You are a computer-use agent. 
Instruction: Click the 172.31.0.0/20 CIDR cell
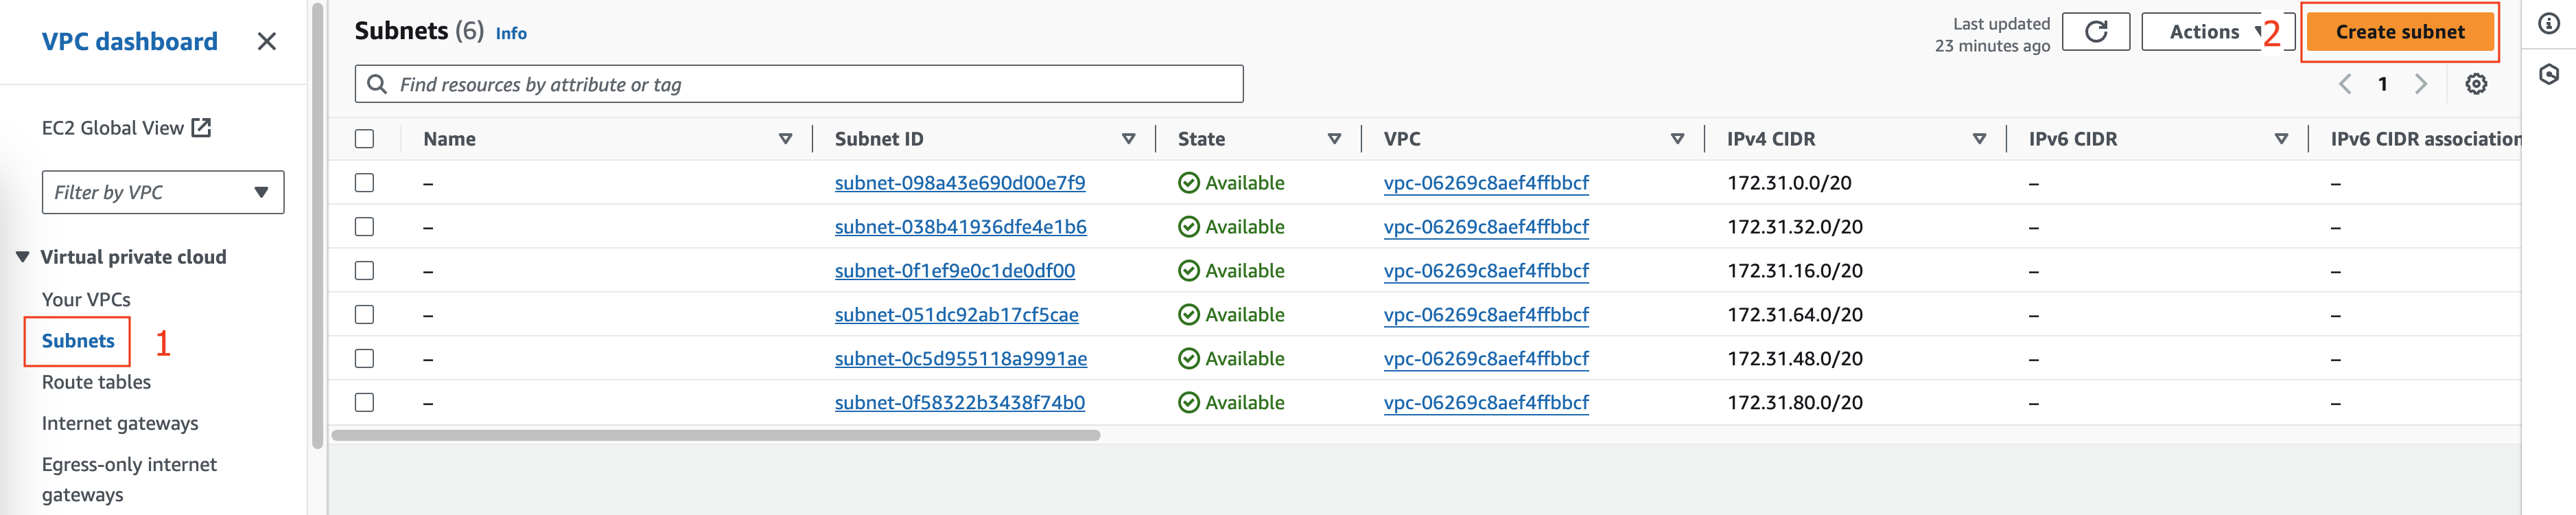(1789, 183)
